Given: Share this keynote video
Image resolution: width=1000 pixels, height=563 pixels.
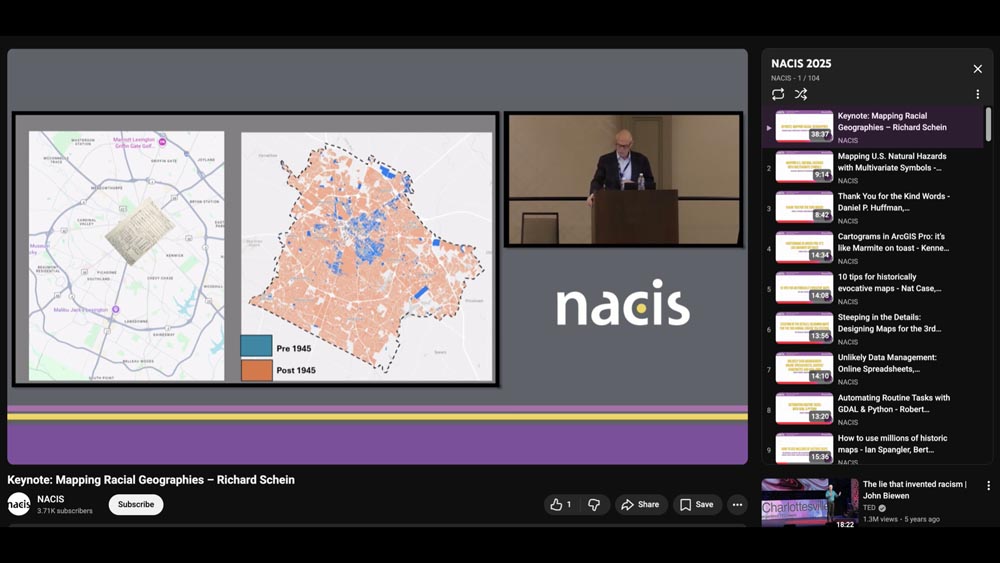Looking at the screenshot, I should pyautogui.click(x=640, y=505).
